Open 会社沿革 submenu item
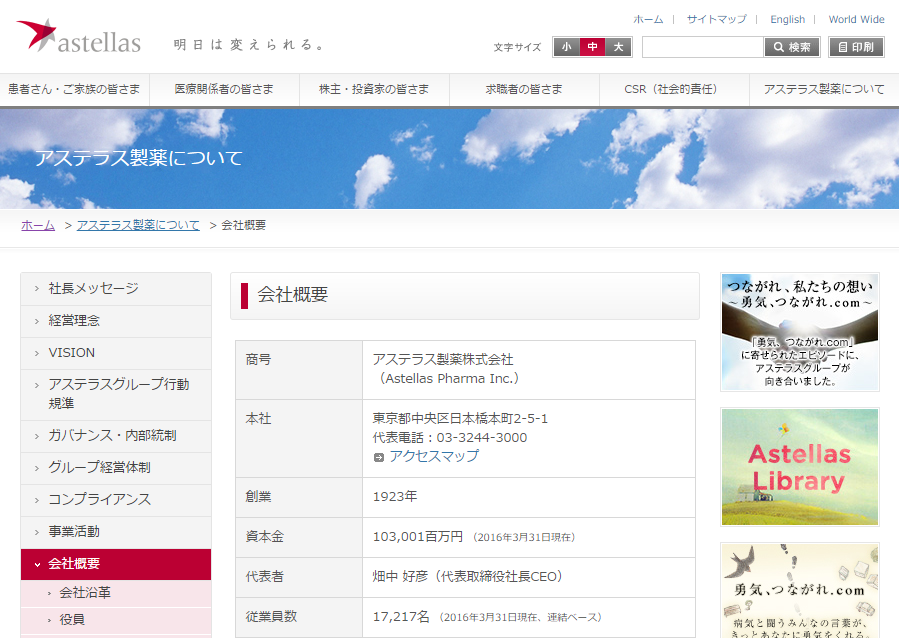Viewport: 899px width, 638px height. [x=116, y=593]
